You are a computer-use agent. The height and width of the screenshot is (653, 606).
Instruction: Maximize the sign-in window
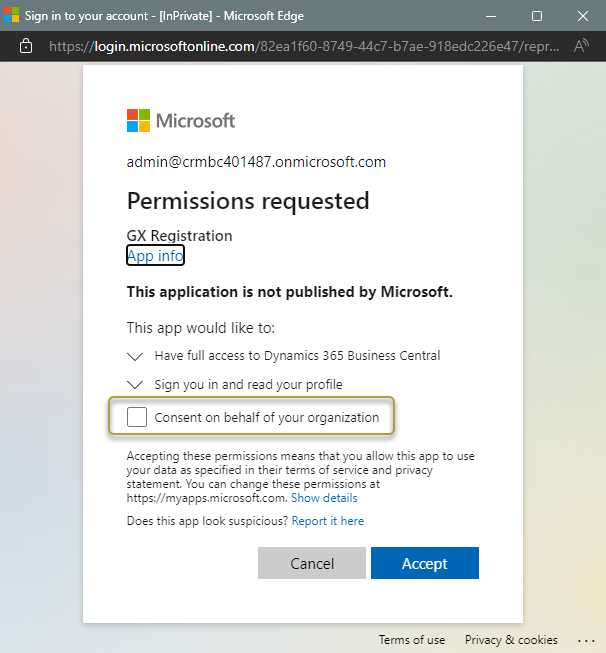point(537,16)
